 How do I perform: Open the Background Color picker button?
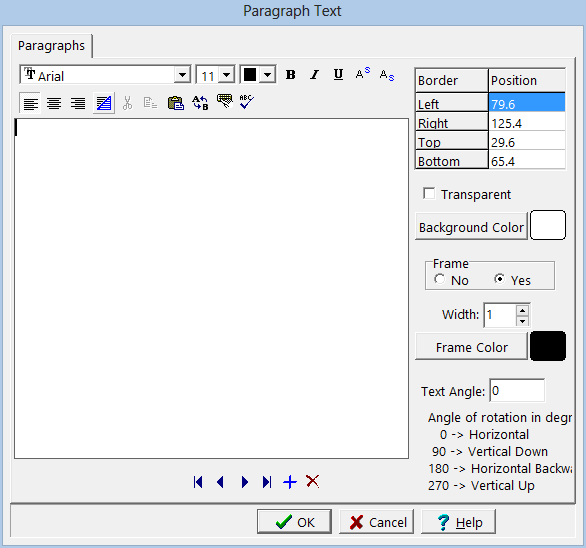coord(471,227)
